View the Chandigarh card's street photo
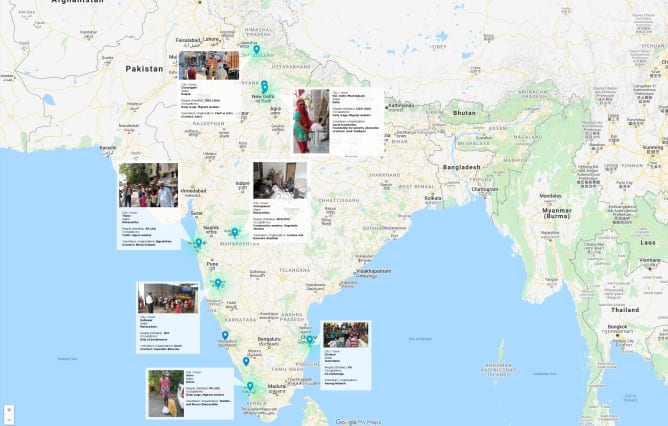Image resolution: width=668 pixels, height=426 pixels. click(x=209, y=66)
